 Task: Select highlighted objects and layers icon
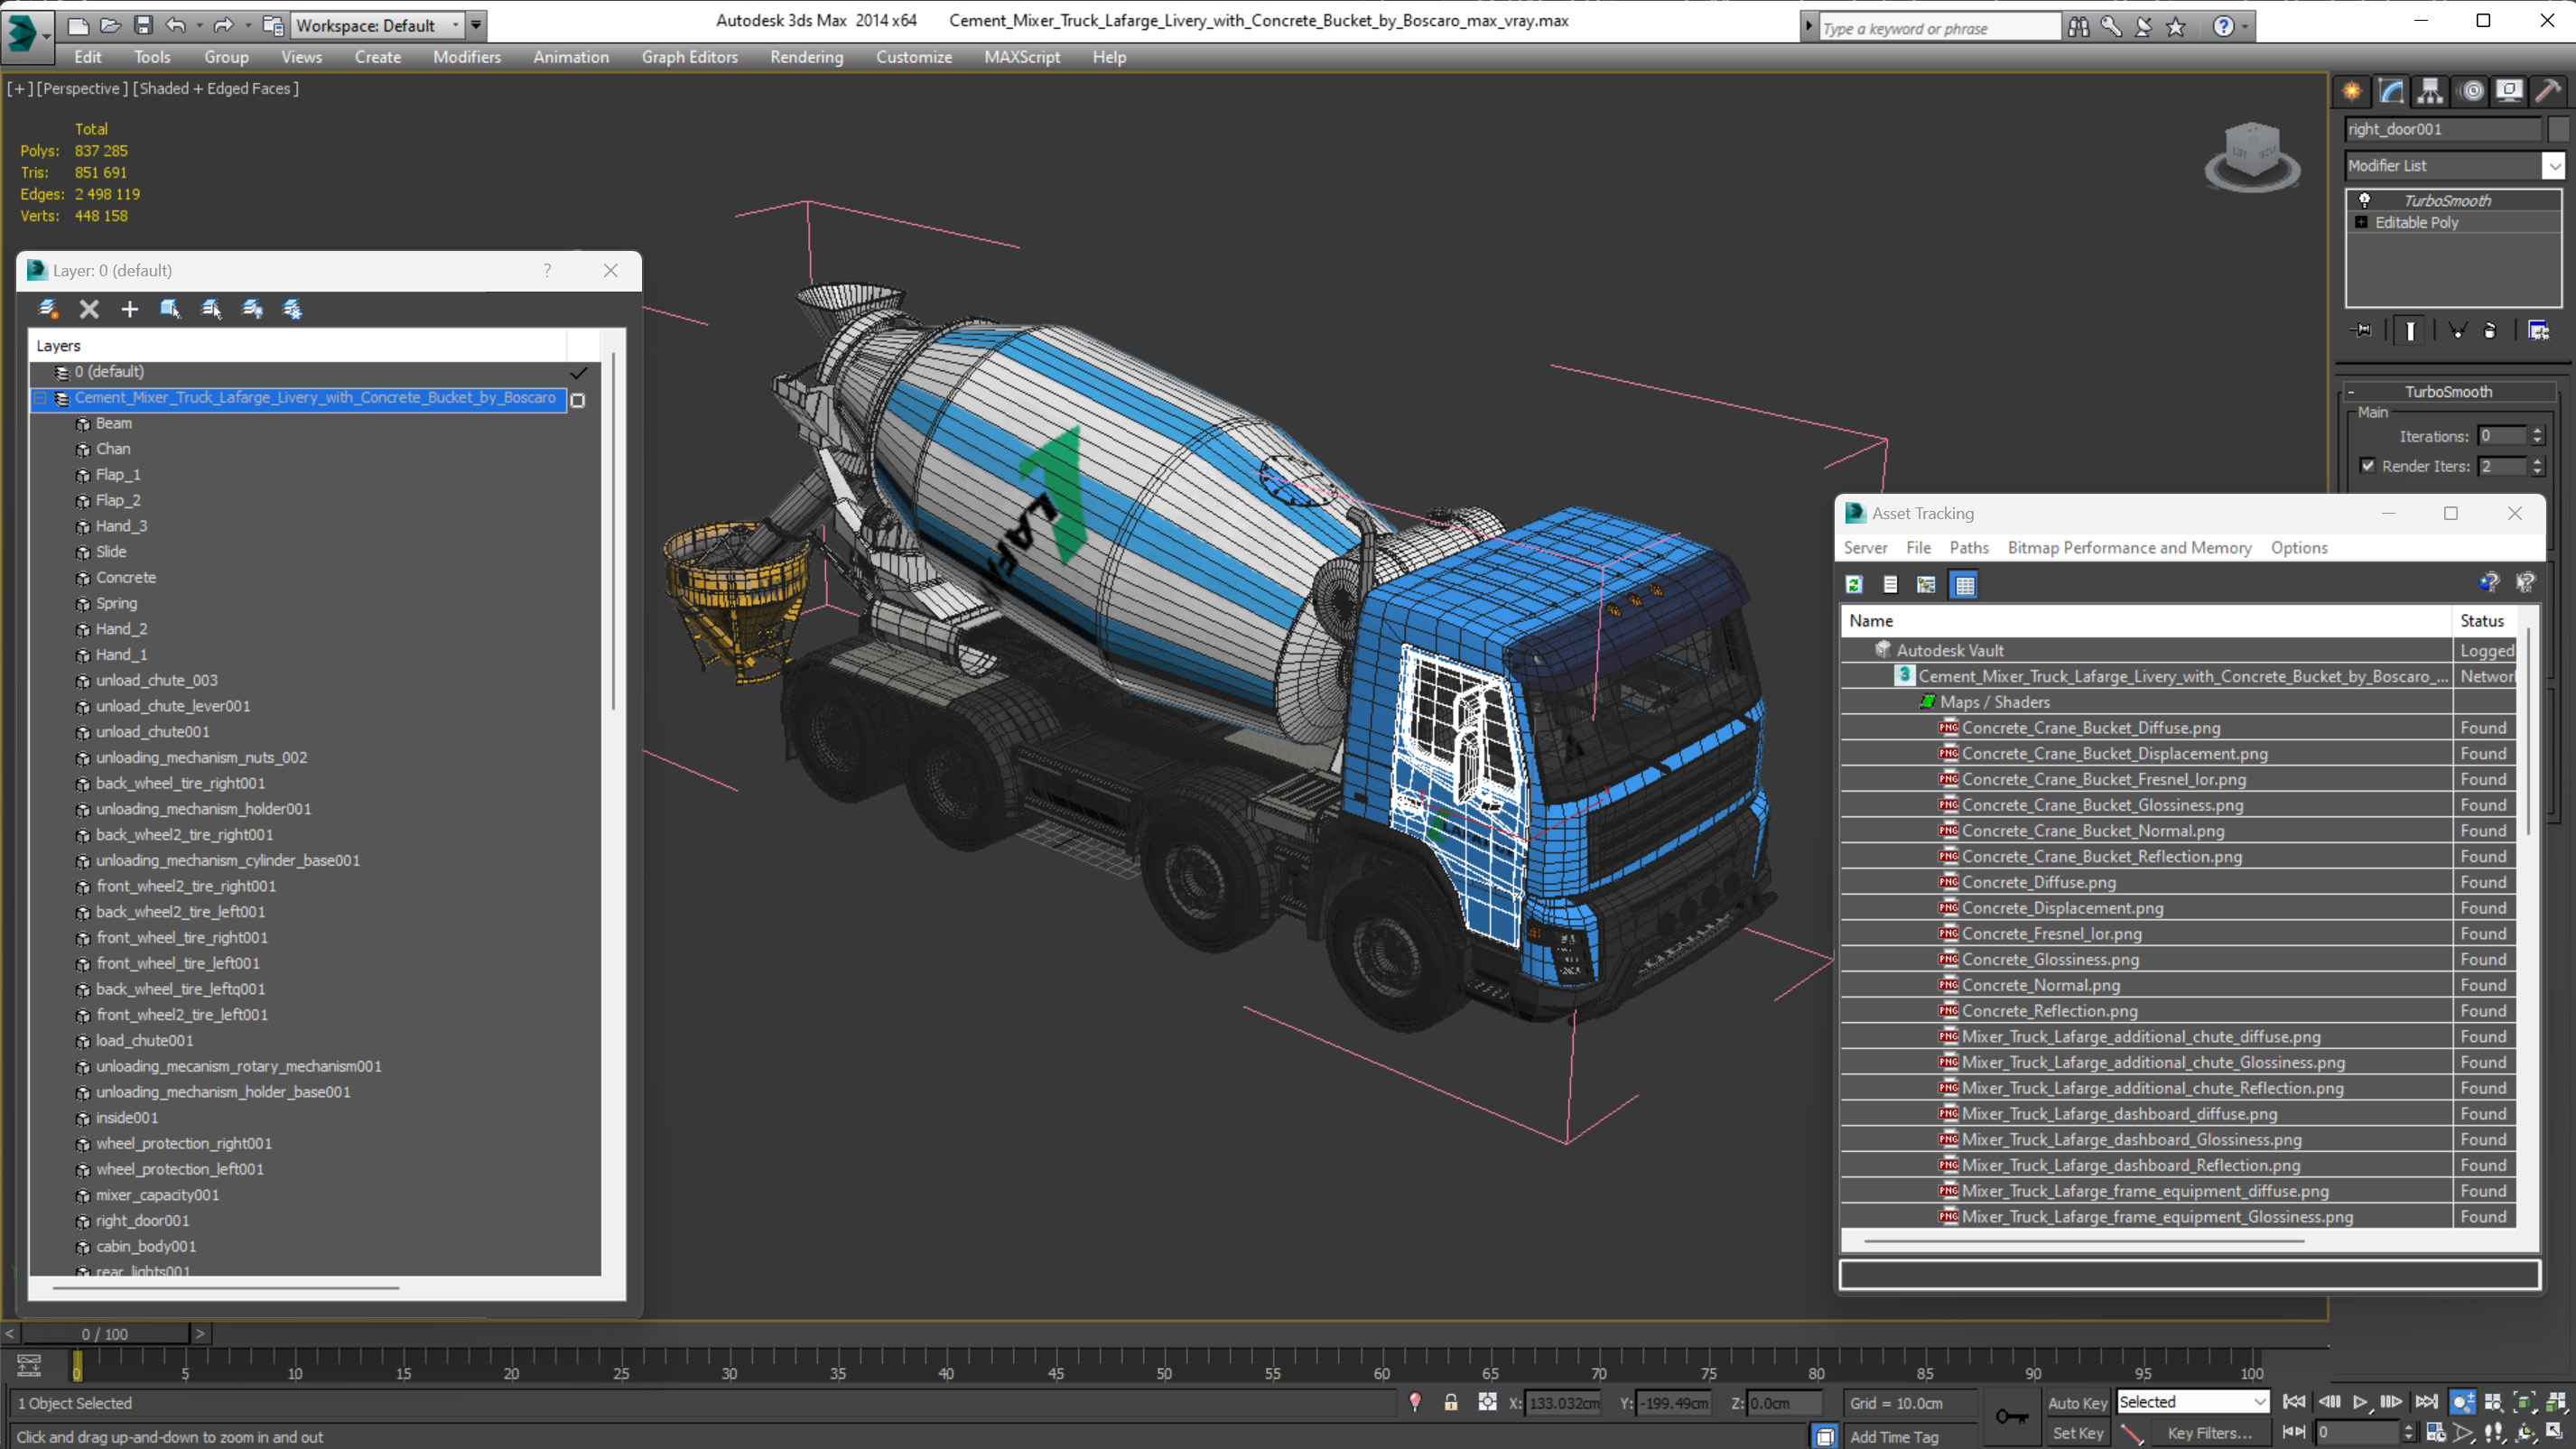coord(170,309)
